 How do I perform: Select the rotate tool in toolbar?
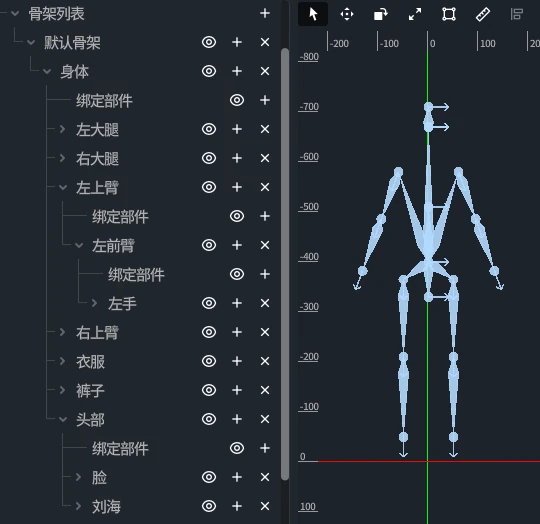(x=381, y=14)
